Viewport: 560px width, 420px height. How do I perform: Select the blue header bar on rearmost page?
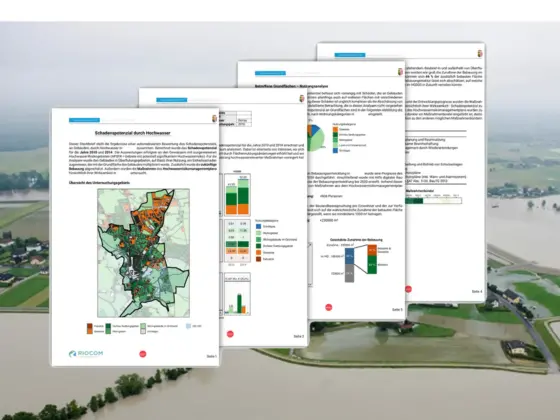pos(350,55)
